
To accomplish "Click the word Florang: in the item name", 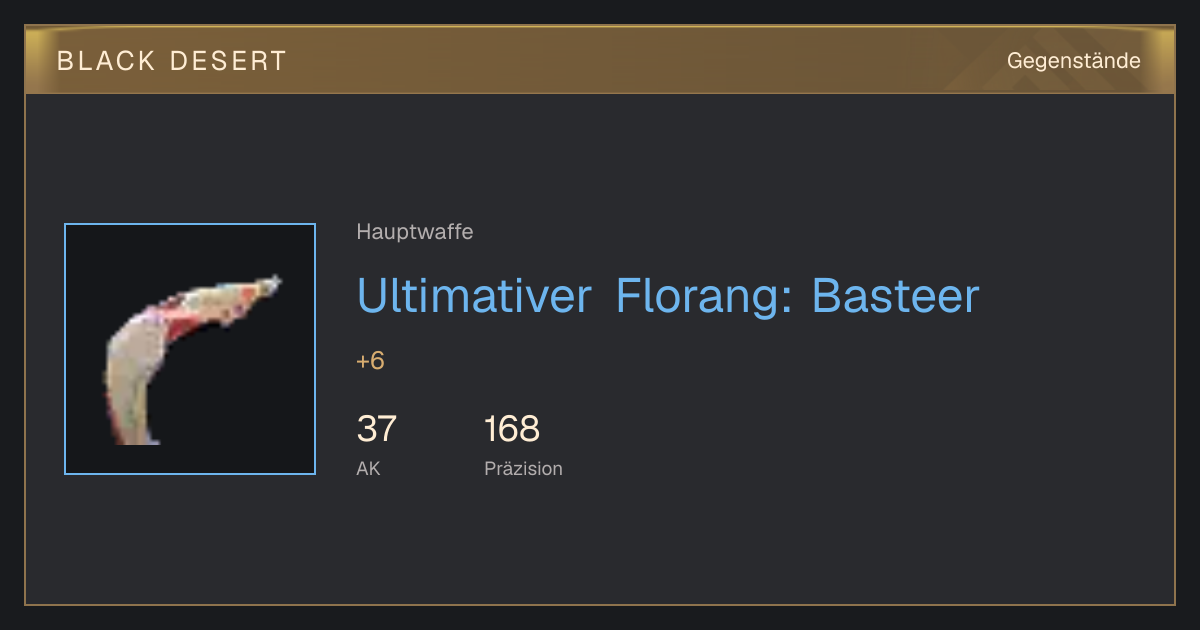I will pyautogui.click(x=704, y=296).
